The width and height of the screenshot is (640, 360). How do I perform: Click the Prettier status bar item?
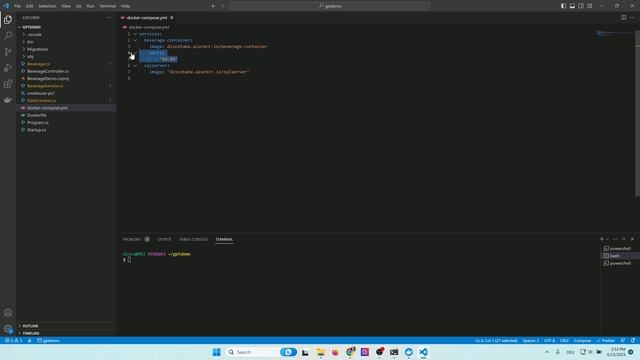[606, 340]
